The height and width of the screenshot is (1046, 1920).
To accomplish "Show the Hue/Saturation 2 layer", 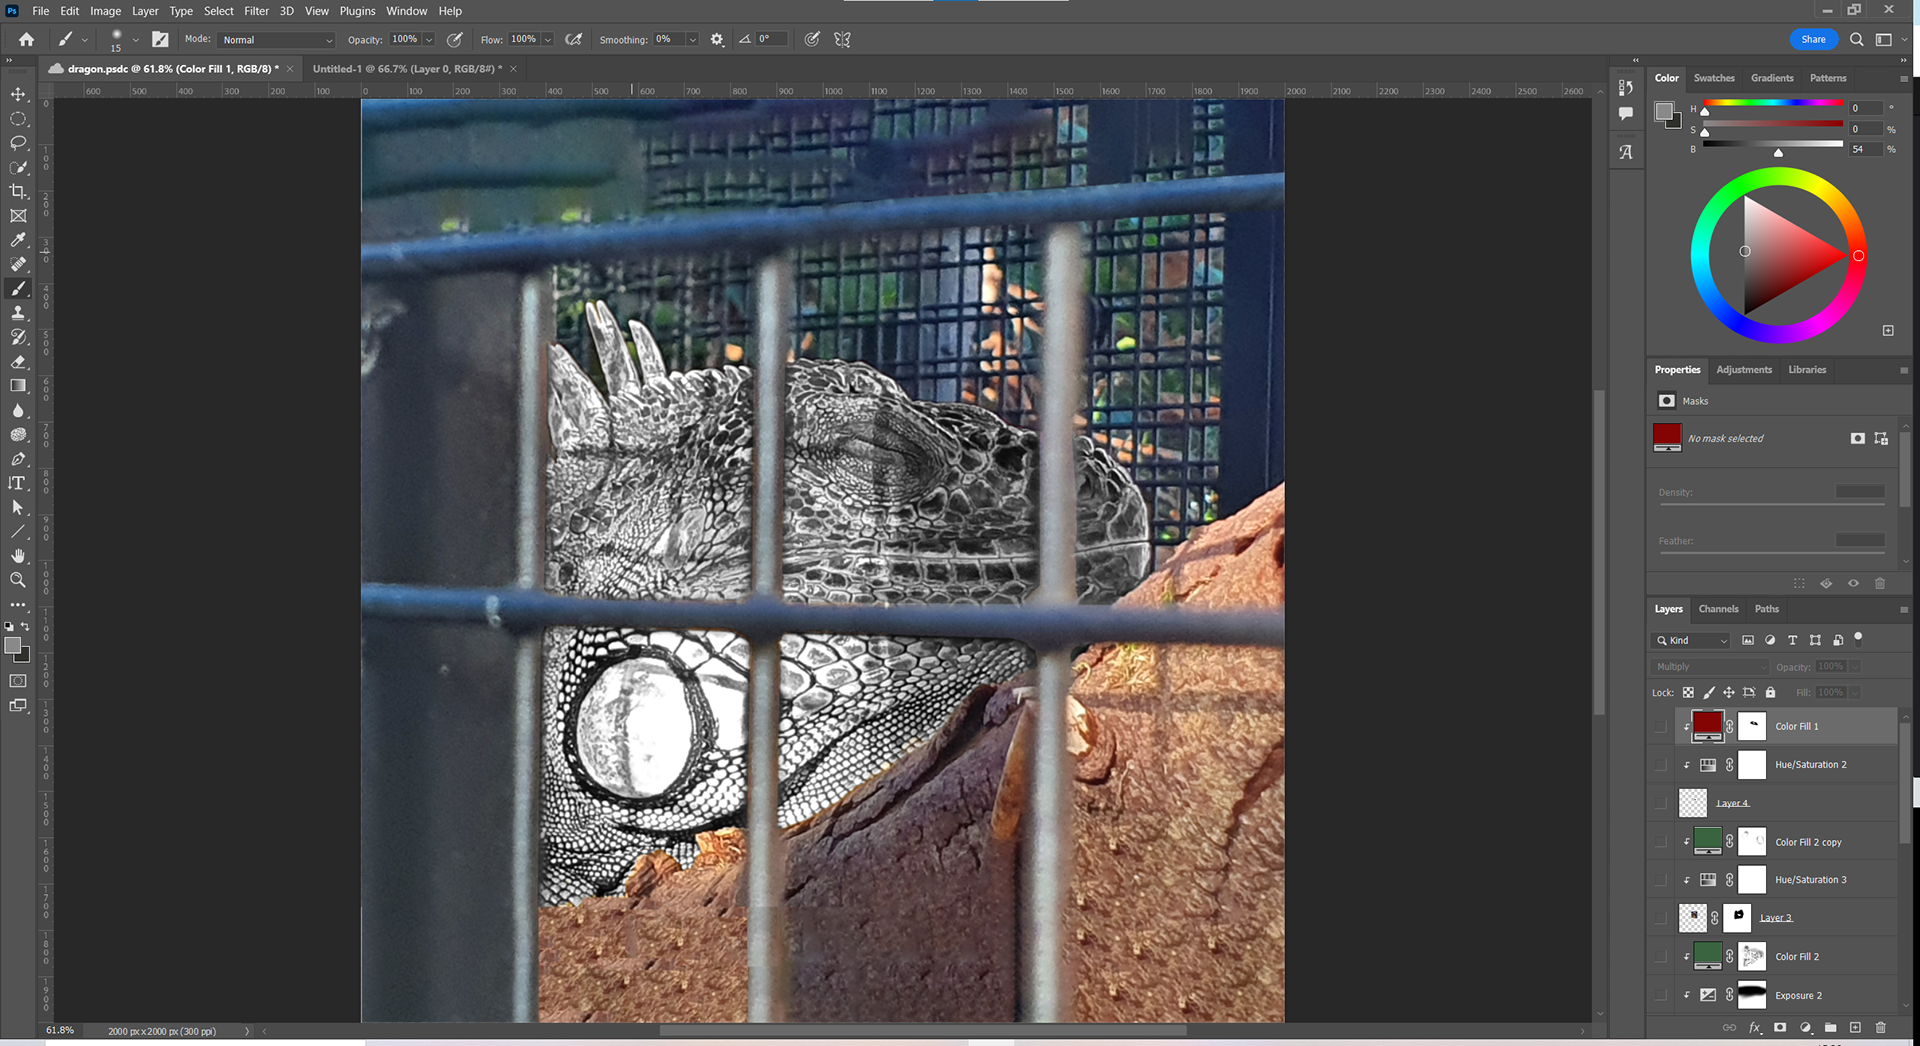I will coord(1660,765).
